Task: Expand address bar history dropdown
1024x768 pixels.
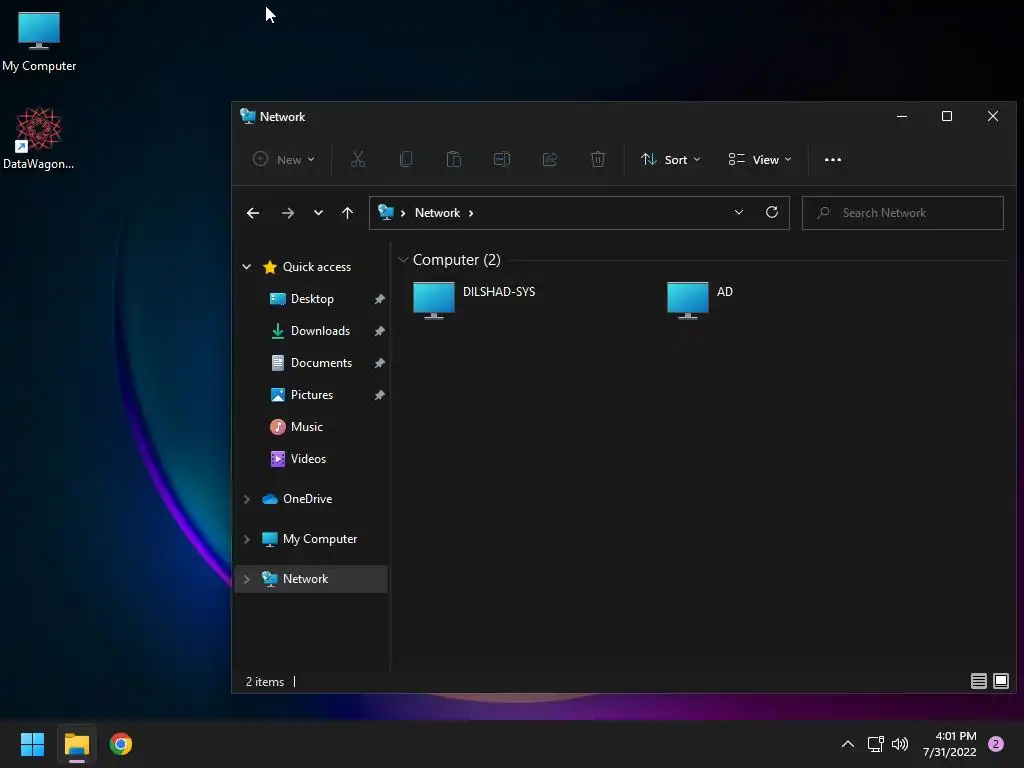Action: tap(739, 212)
